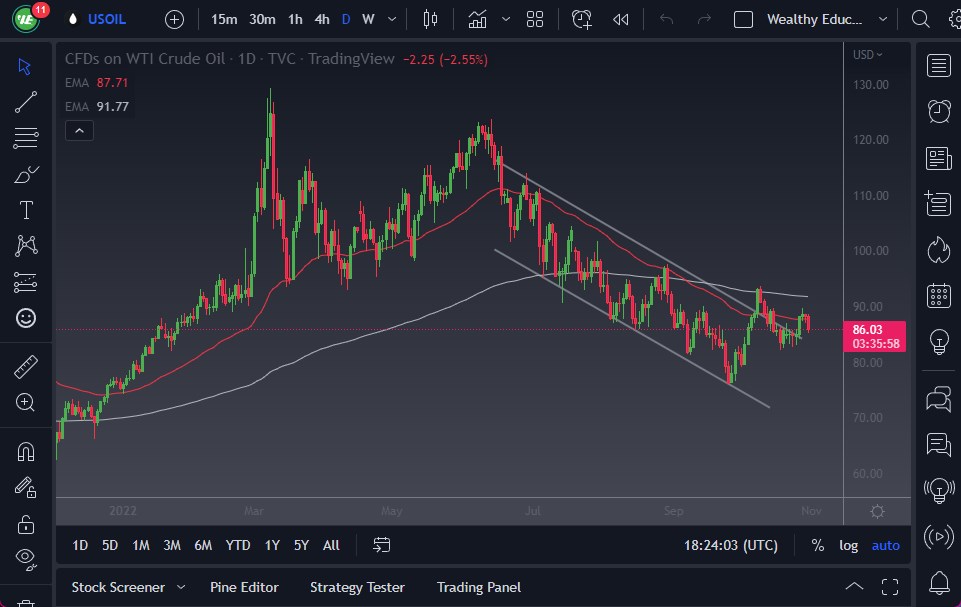Select the Text annotation tool
The image size is (961, 607).
[x=25, y=210]
